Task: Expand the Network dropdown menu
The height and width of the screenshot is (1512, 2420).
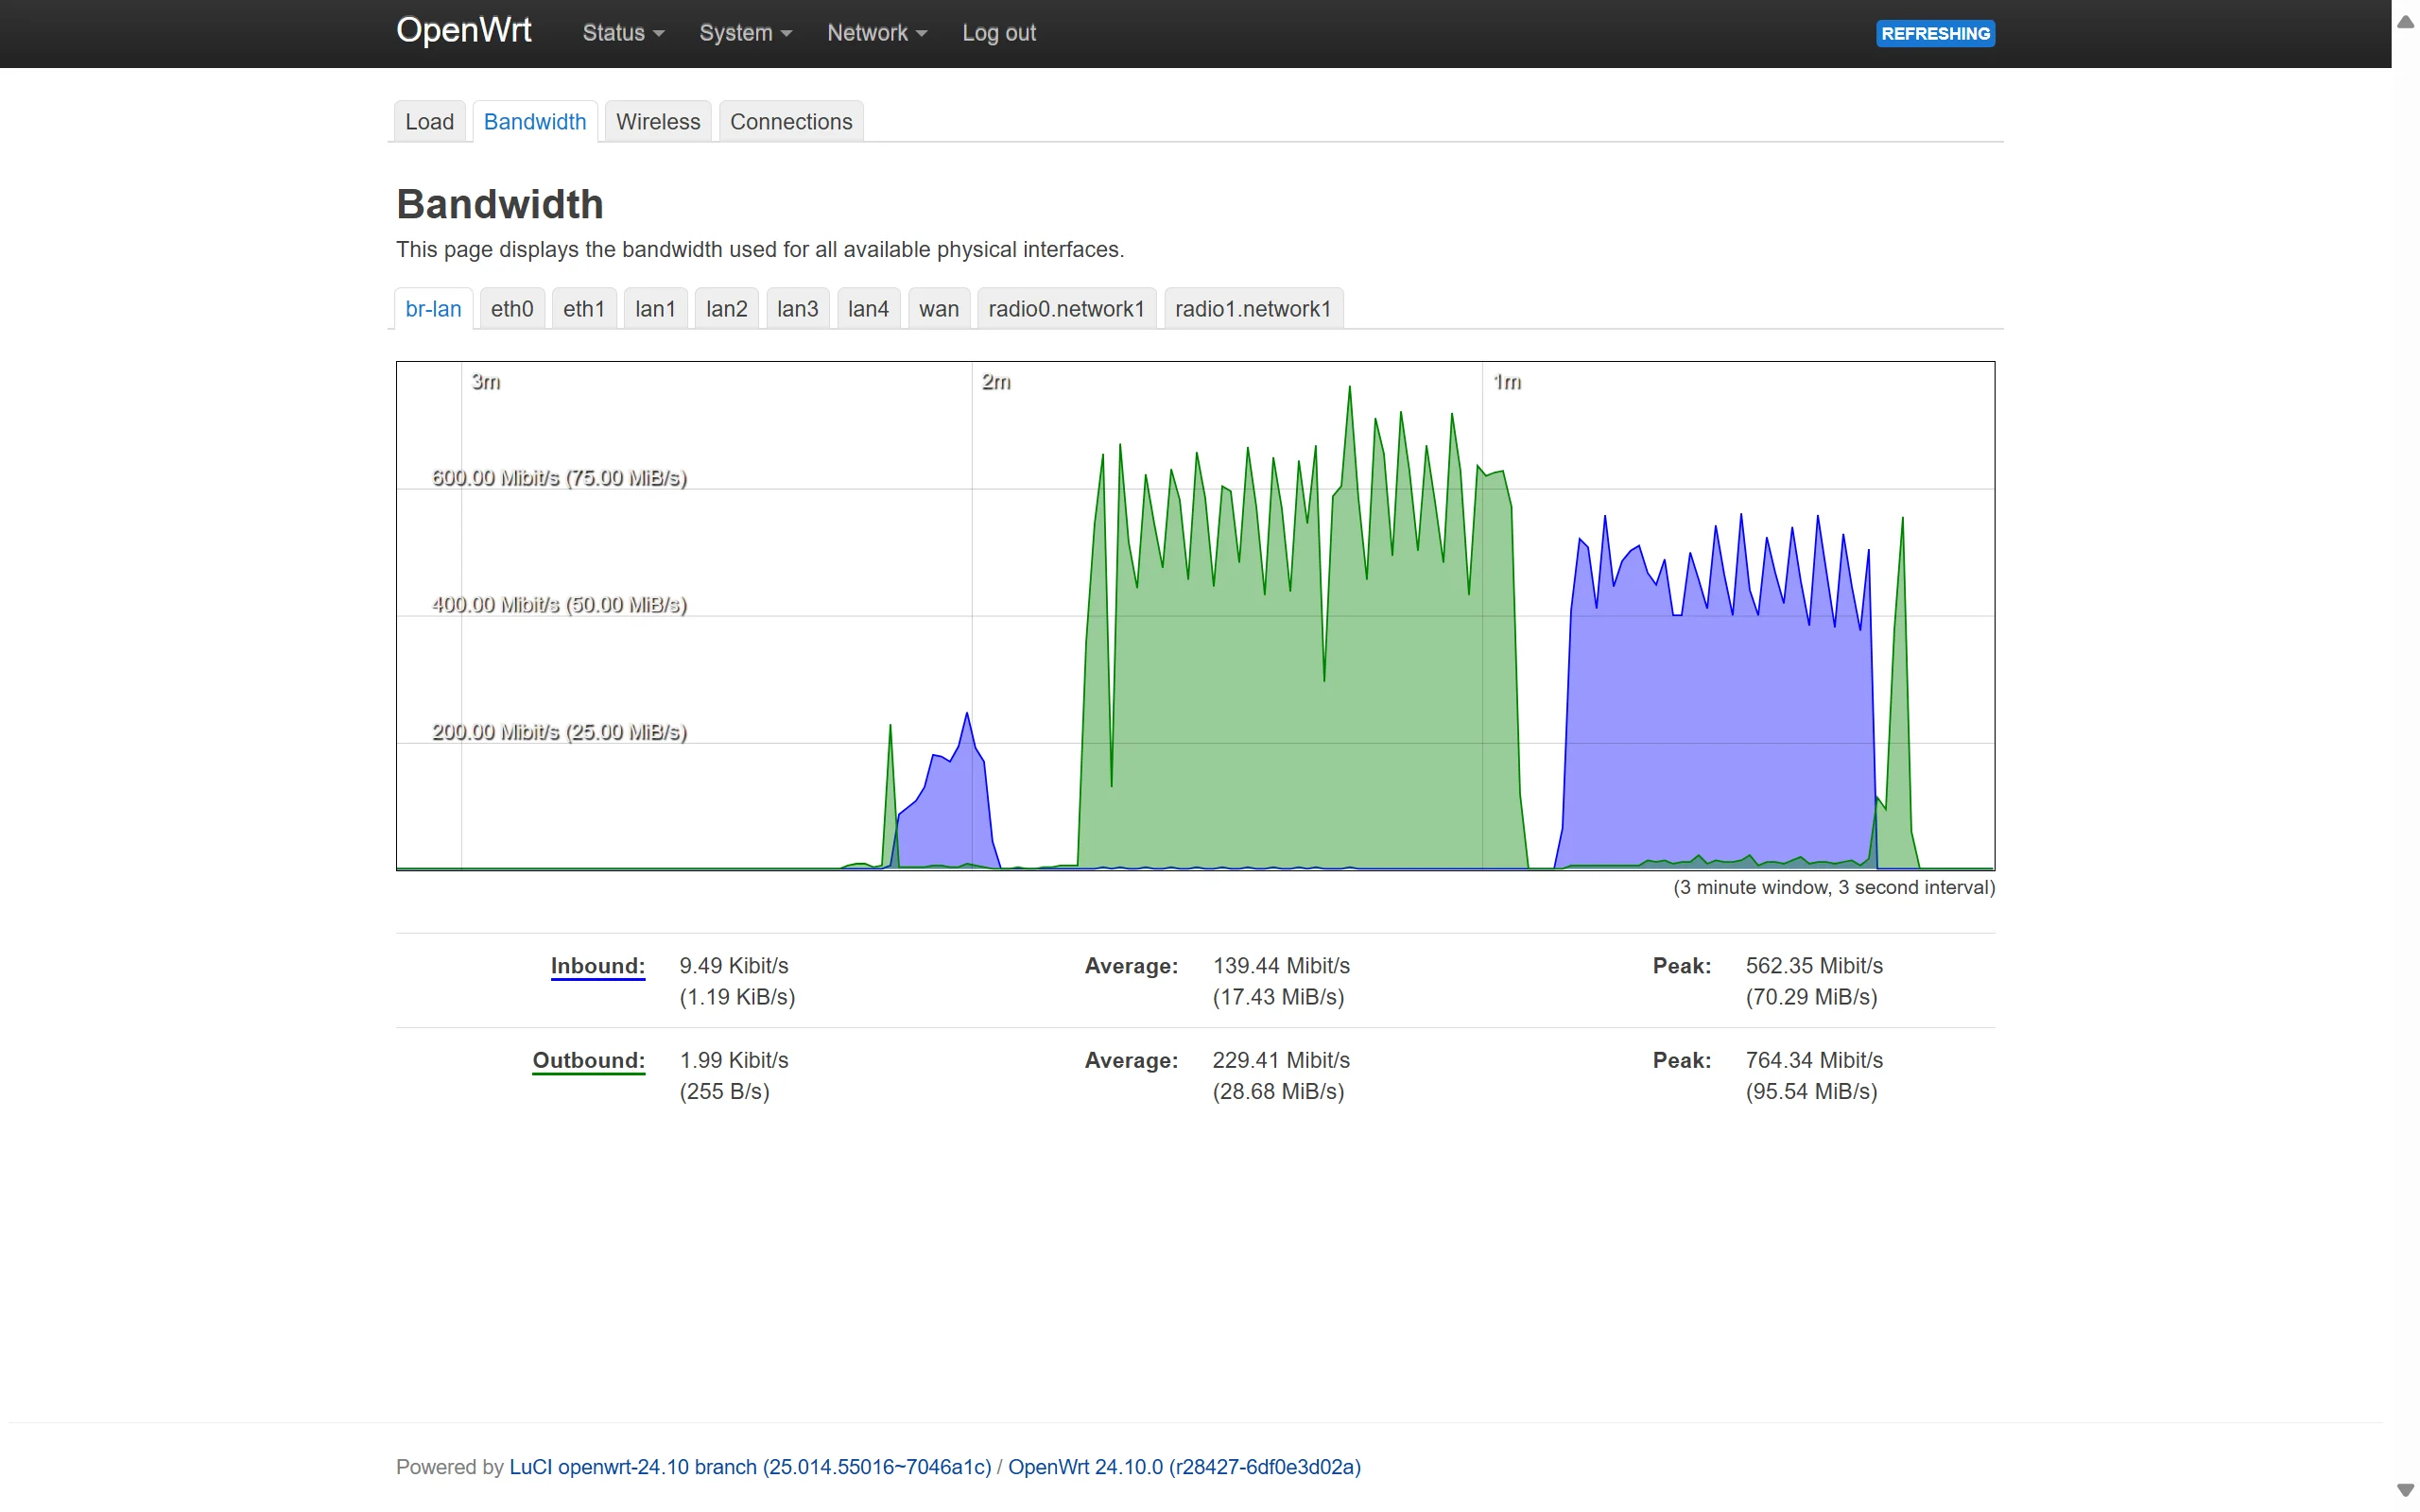Action: 877,33
